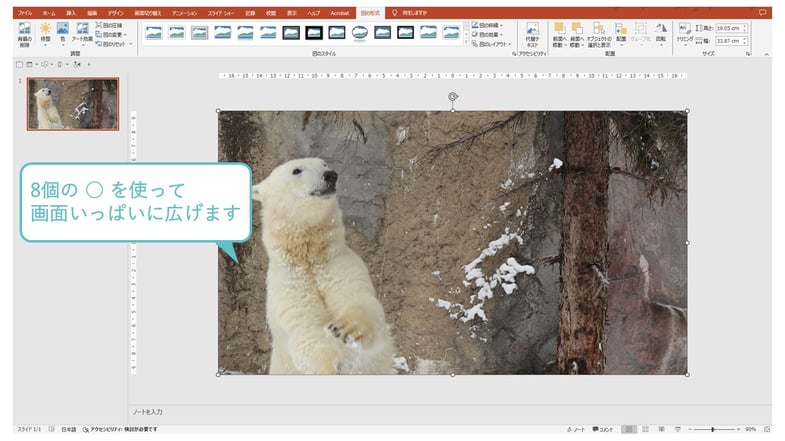The width and height of the screenshot is (785, 441).
Task: Toggle Comments (コメント) pane in status bar
Action: click(x=603, y=429)
